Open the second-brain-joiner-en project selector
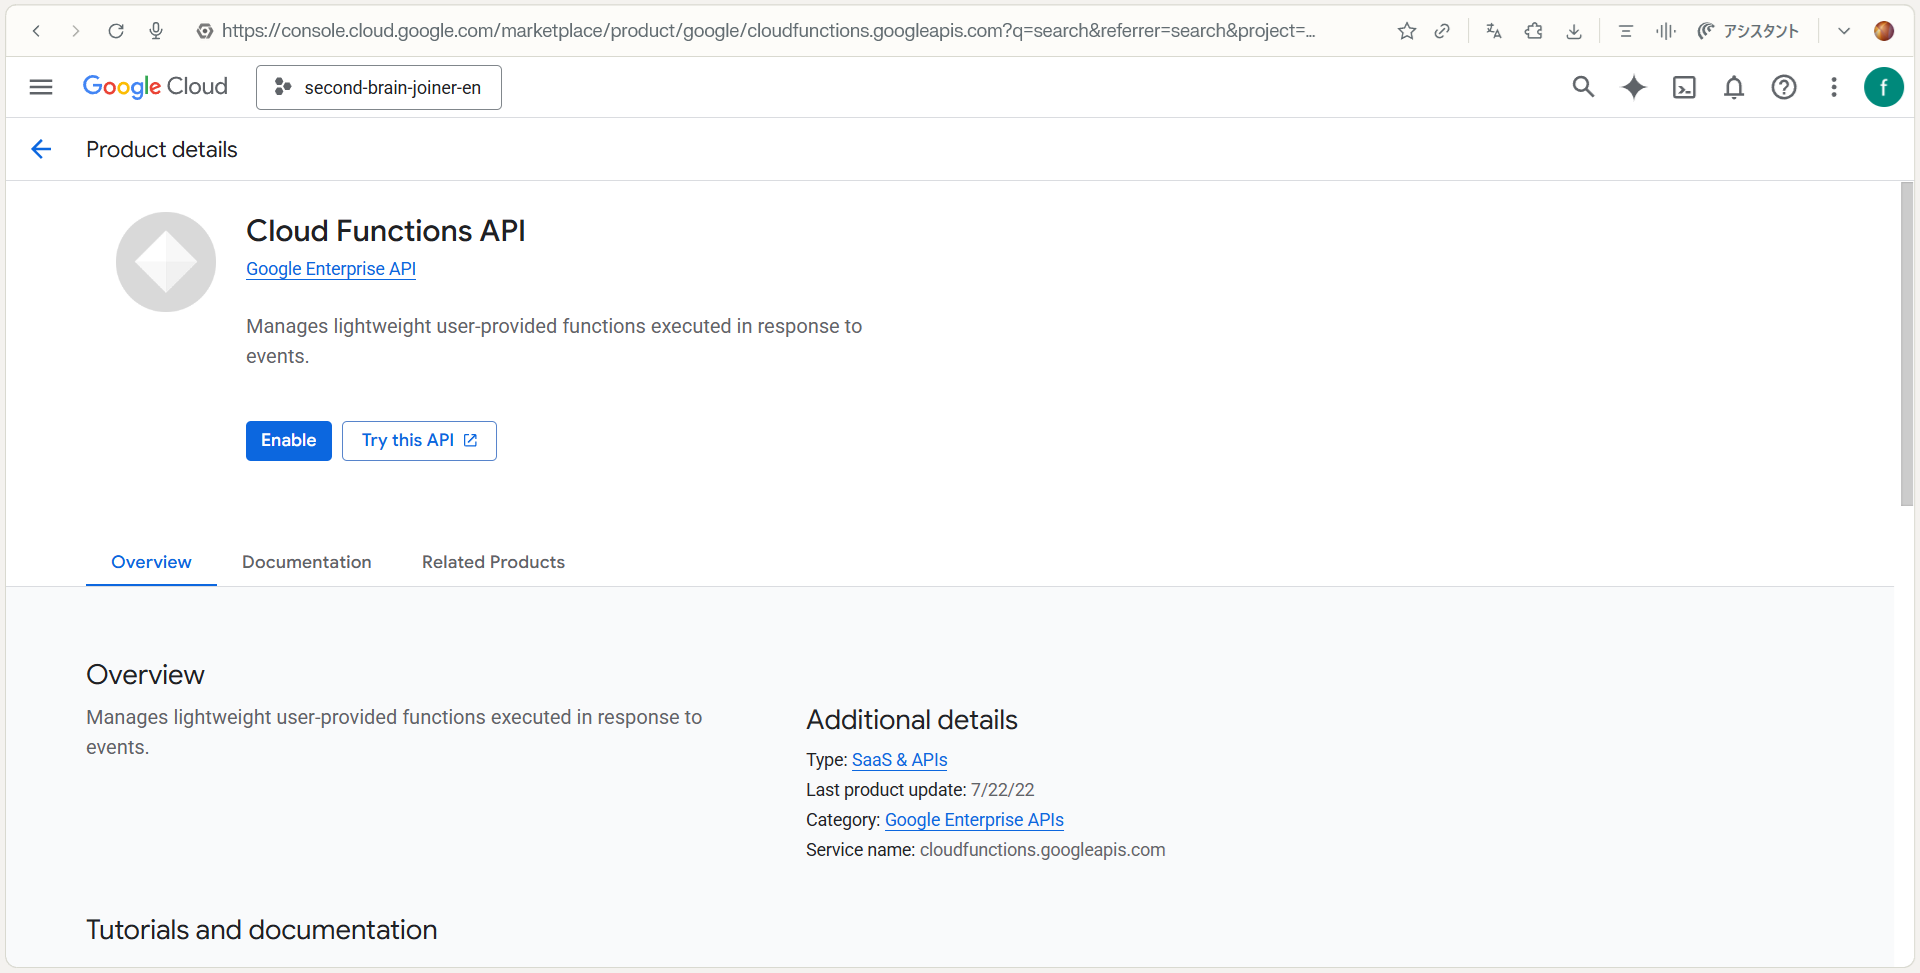The image size is (1920, 973). tap(378, 87)
